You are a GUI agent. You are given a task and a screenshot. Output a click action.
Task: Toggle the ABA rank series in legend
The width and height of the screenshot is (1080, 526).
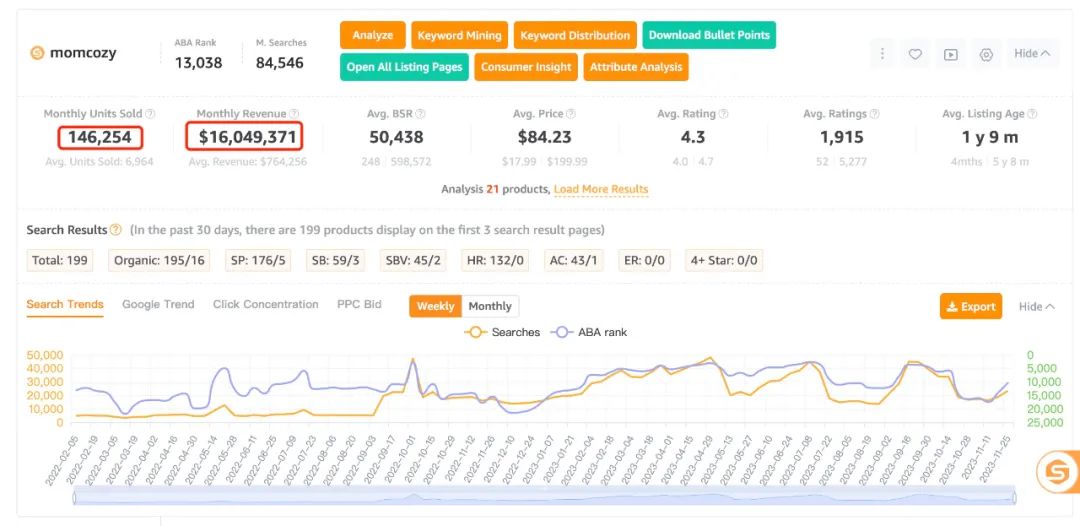(589, 332)
